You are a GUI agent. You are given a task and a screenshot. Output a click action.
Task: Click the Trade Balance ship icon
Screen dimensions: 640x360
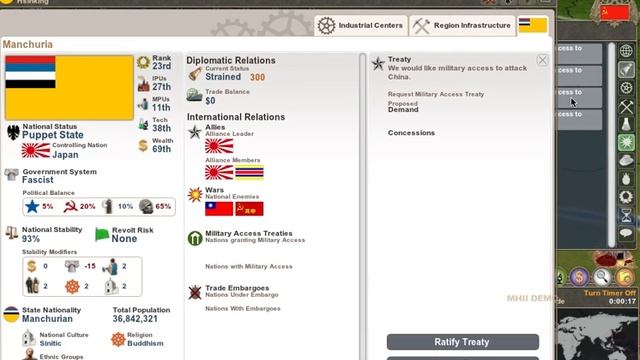194,95
